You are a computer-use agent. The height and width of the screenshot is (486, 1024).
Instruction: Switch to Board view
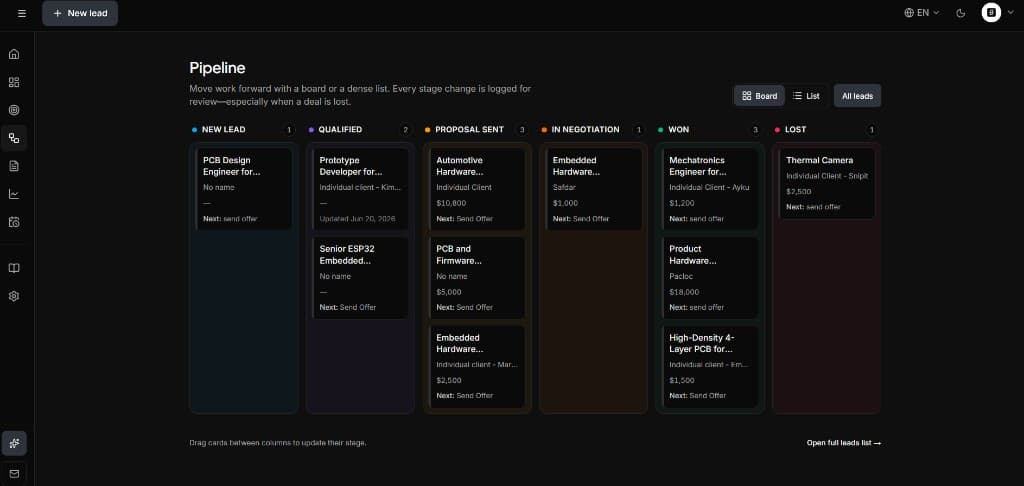760,96
